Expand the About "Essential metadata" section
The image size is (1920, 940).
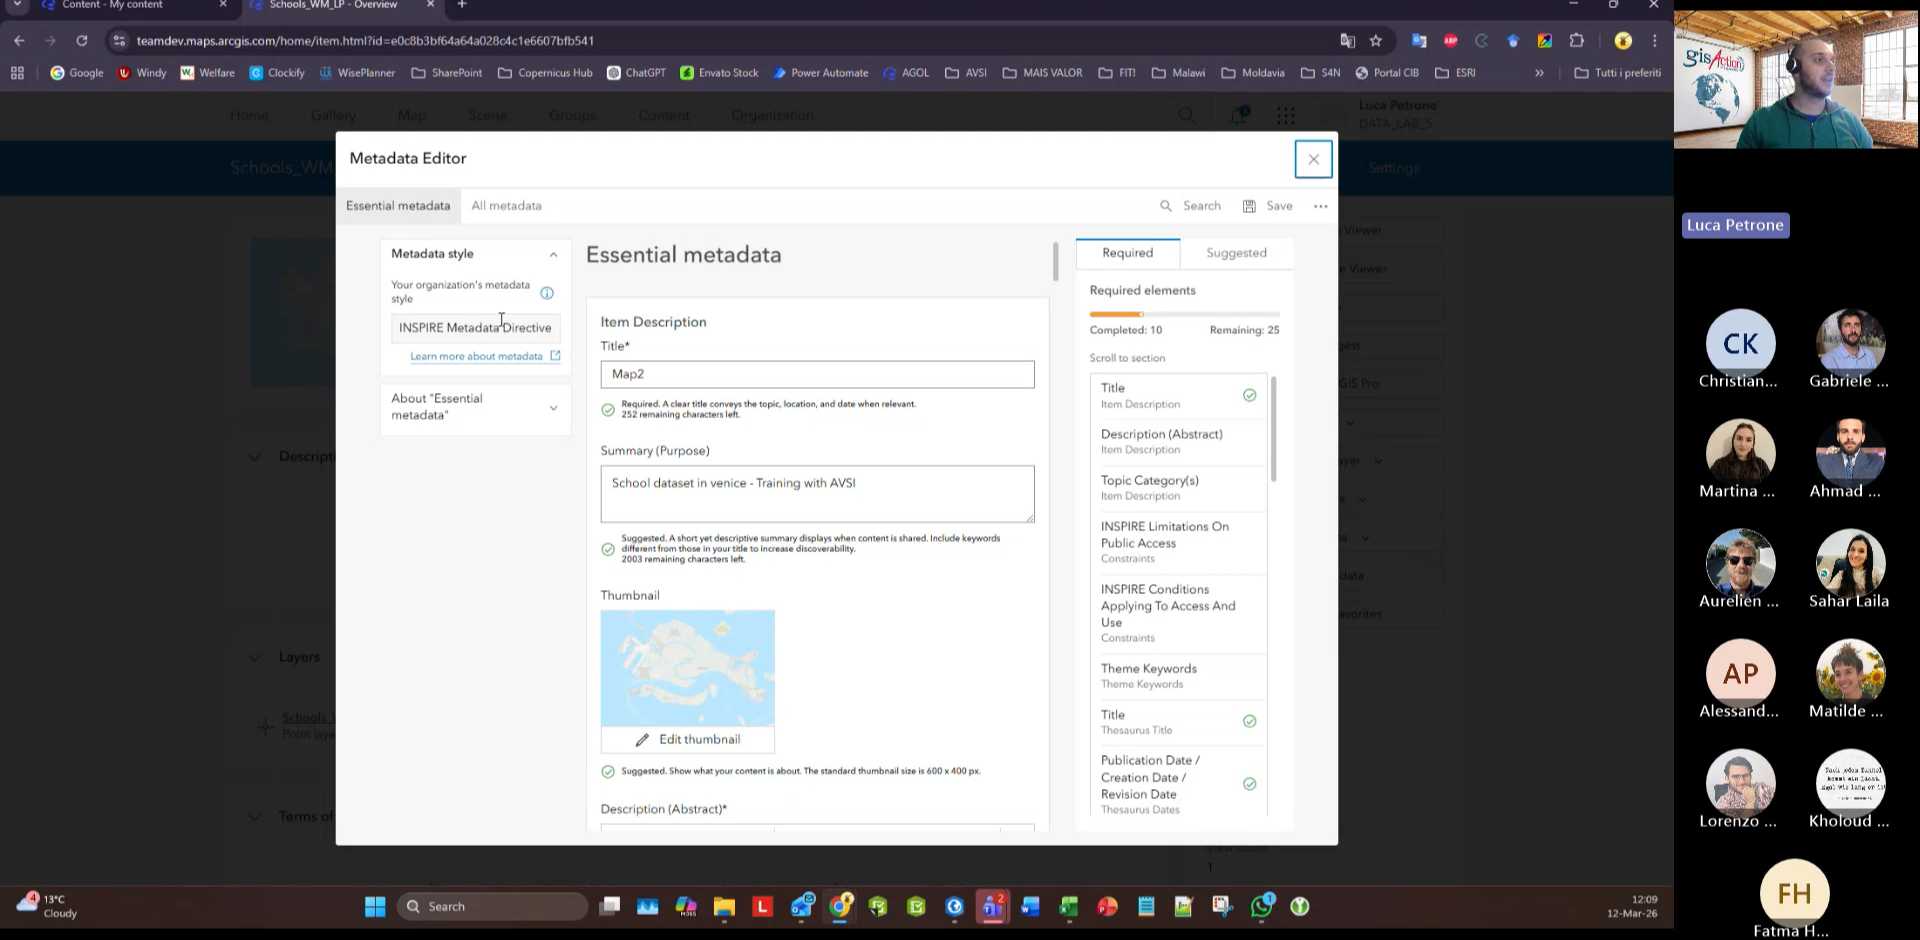tap(553, 408)
